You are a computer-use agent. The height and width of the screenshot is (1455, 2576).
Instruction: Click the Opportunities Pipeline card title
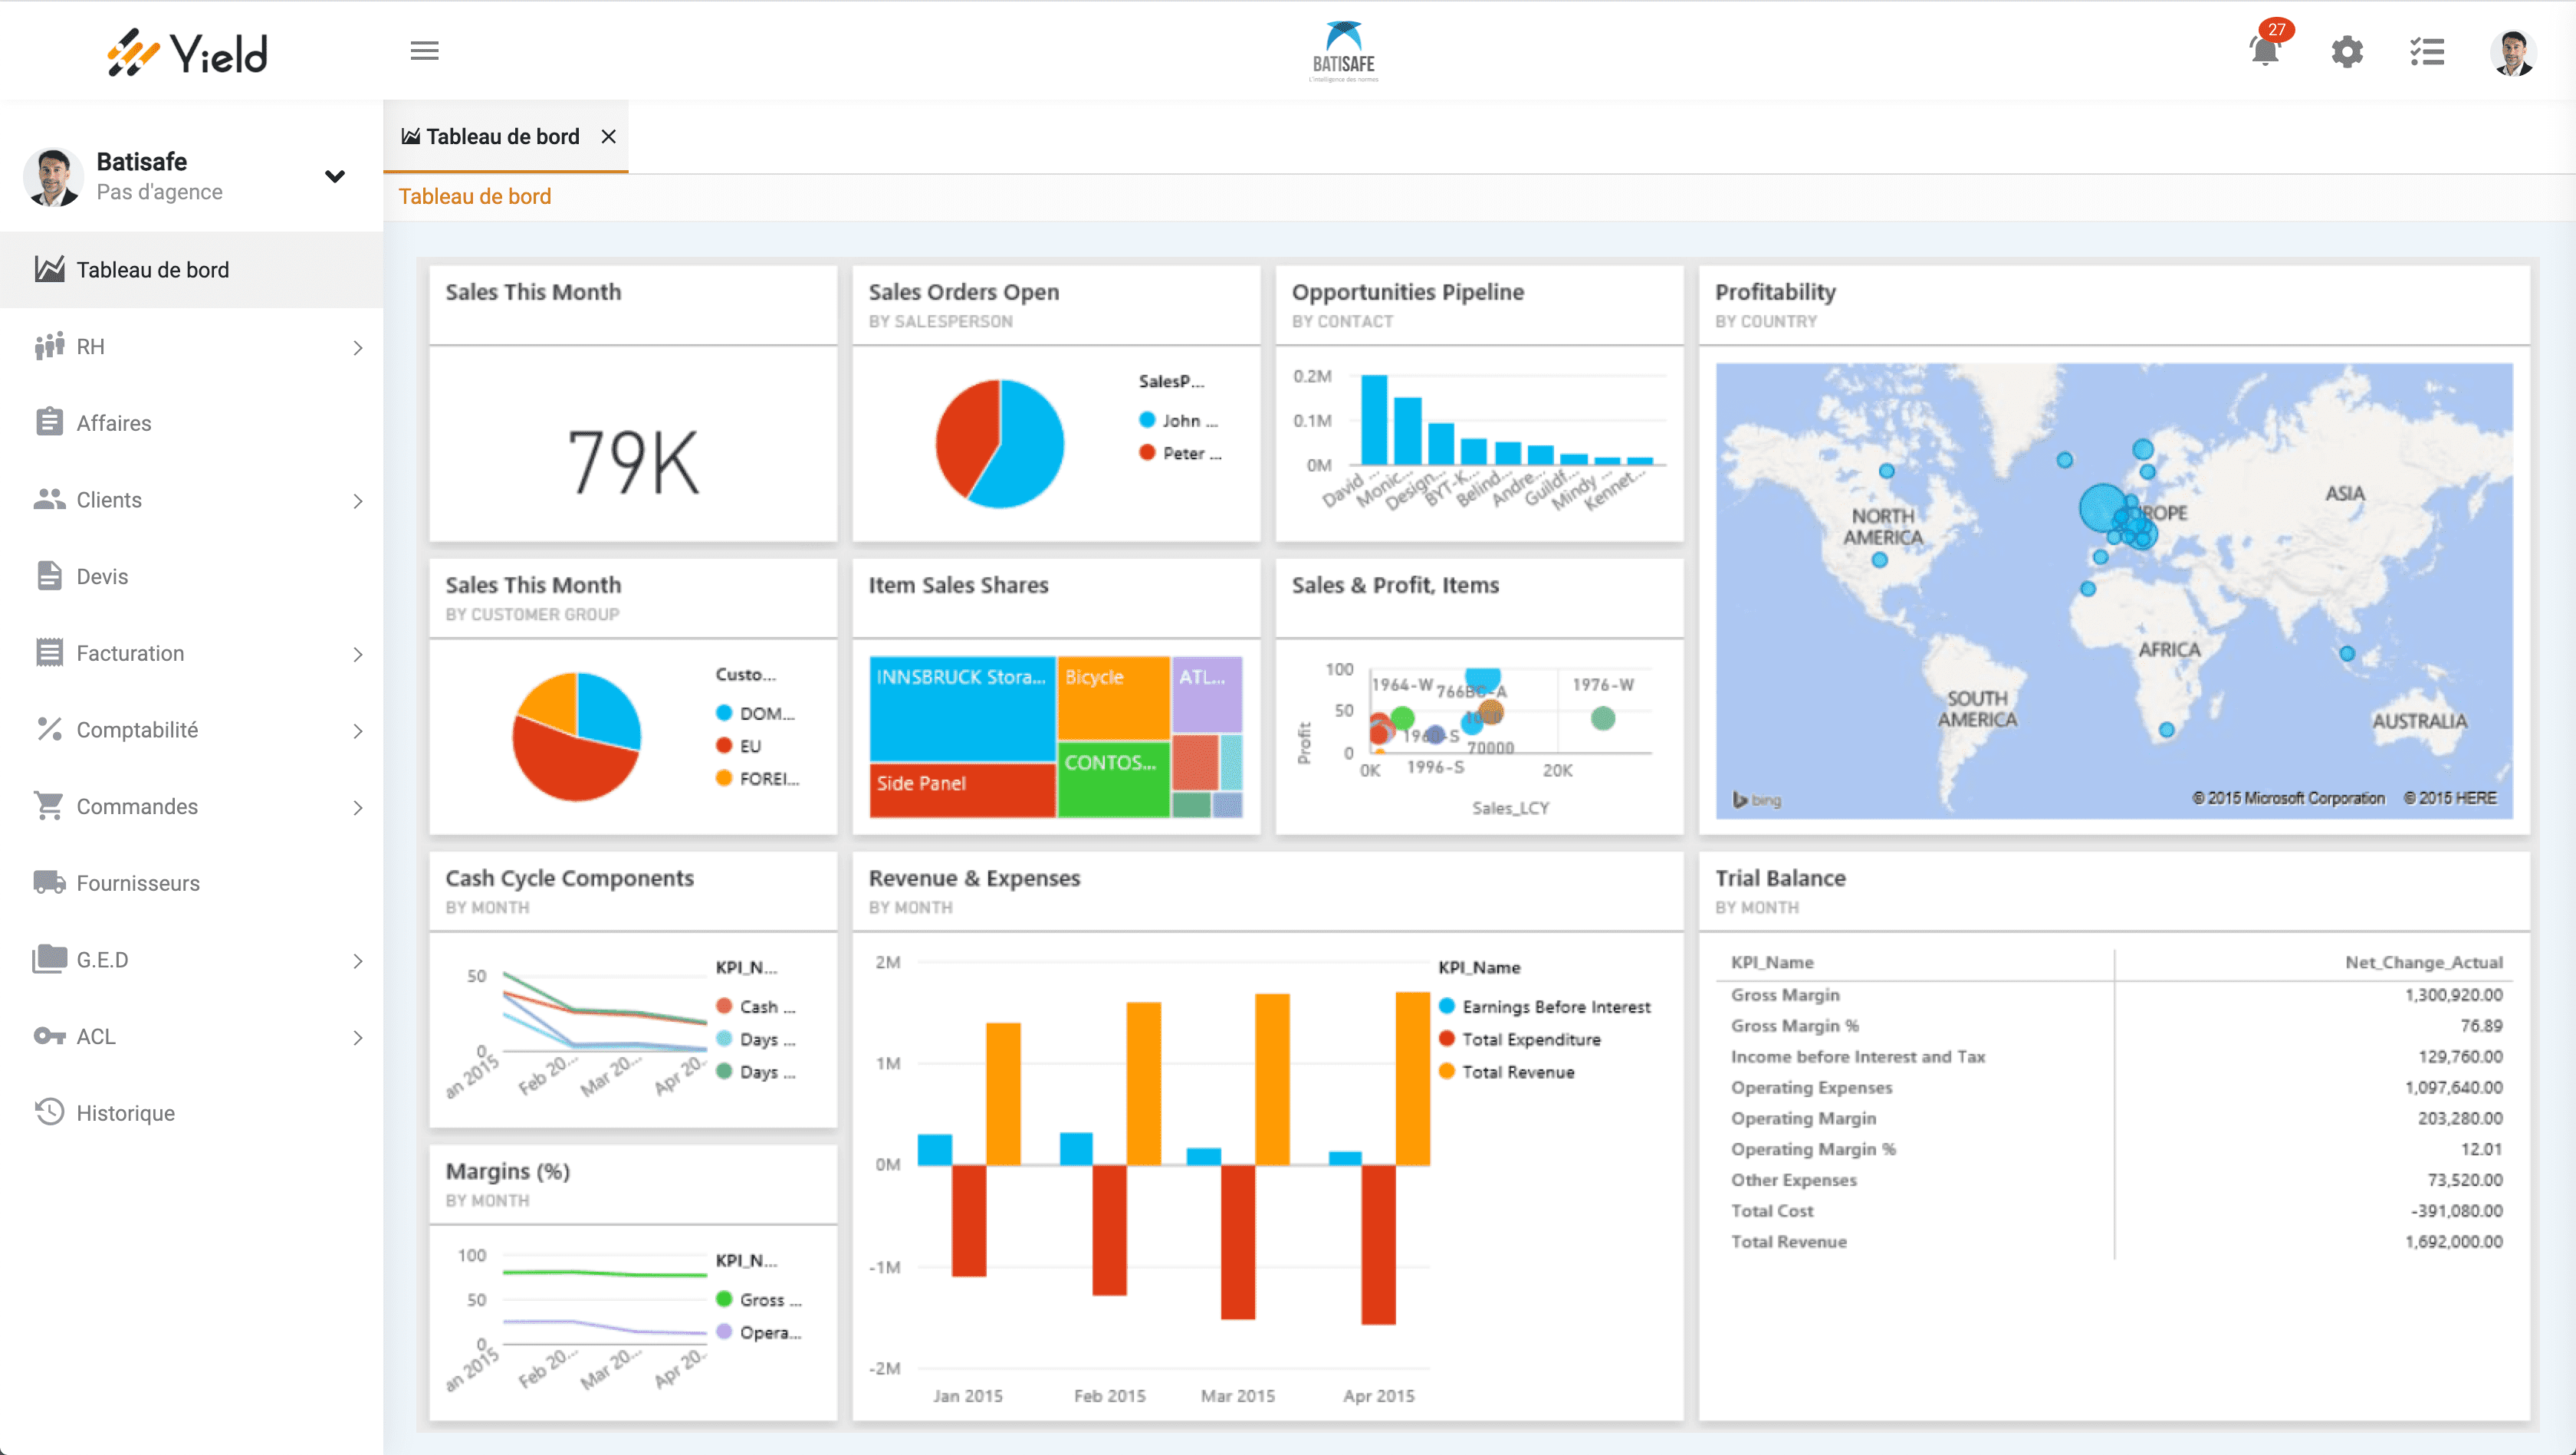(1407, 291)
